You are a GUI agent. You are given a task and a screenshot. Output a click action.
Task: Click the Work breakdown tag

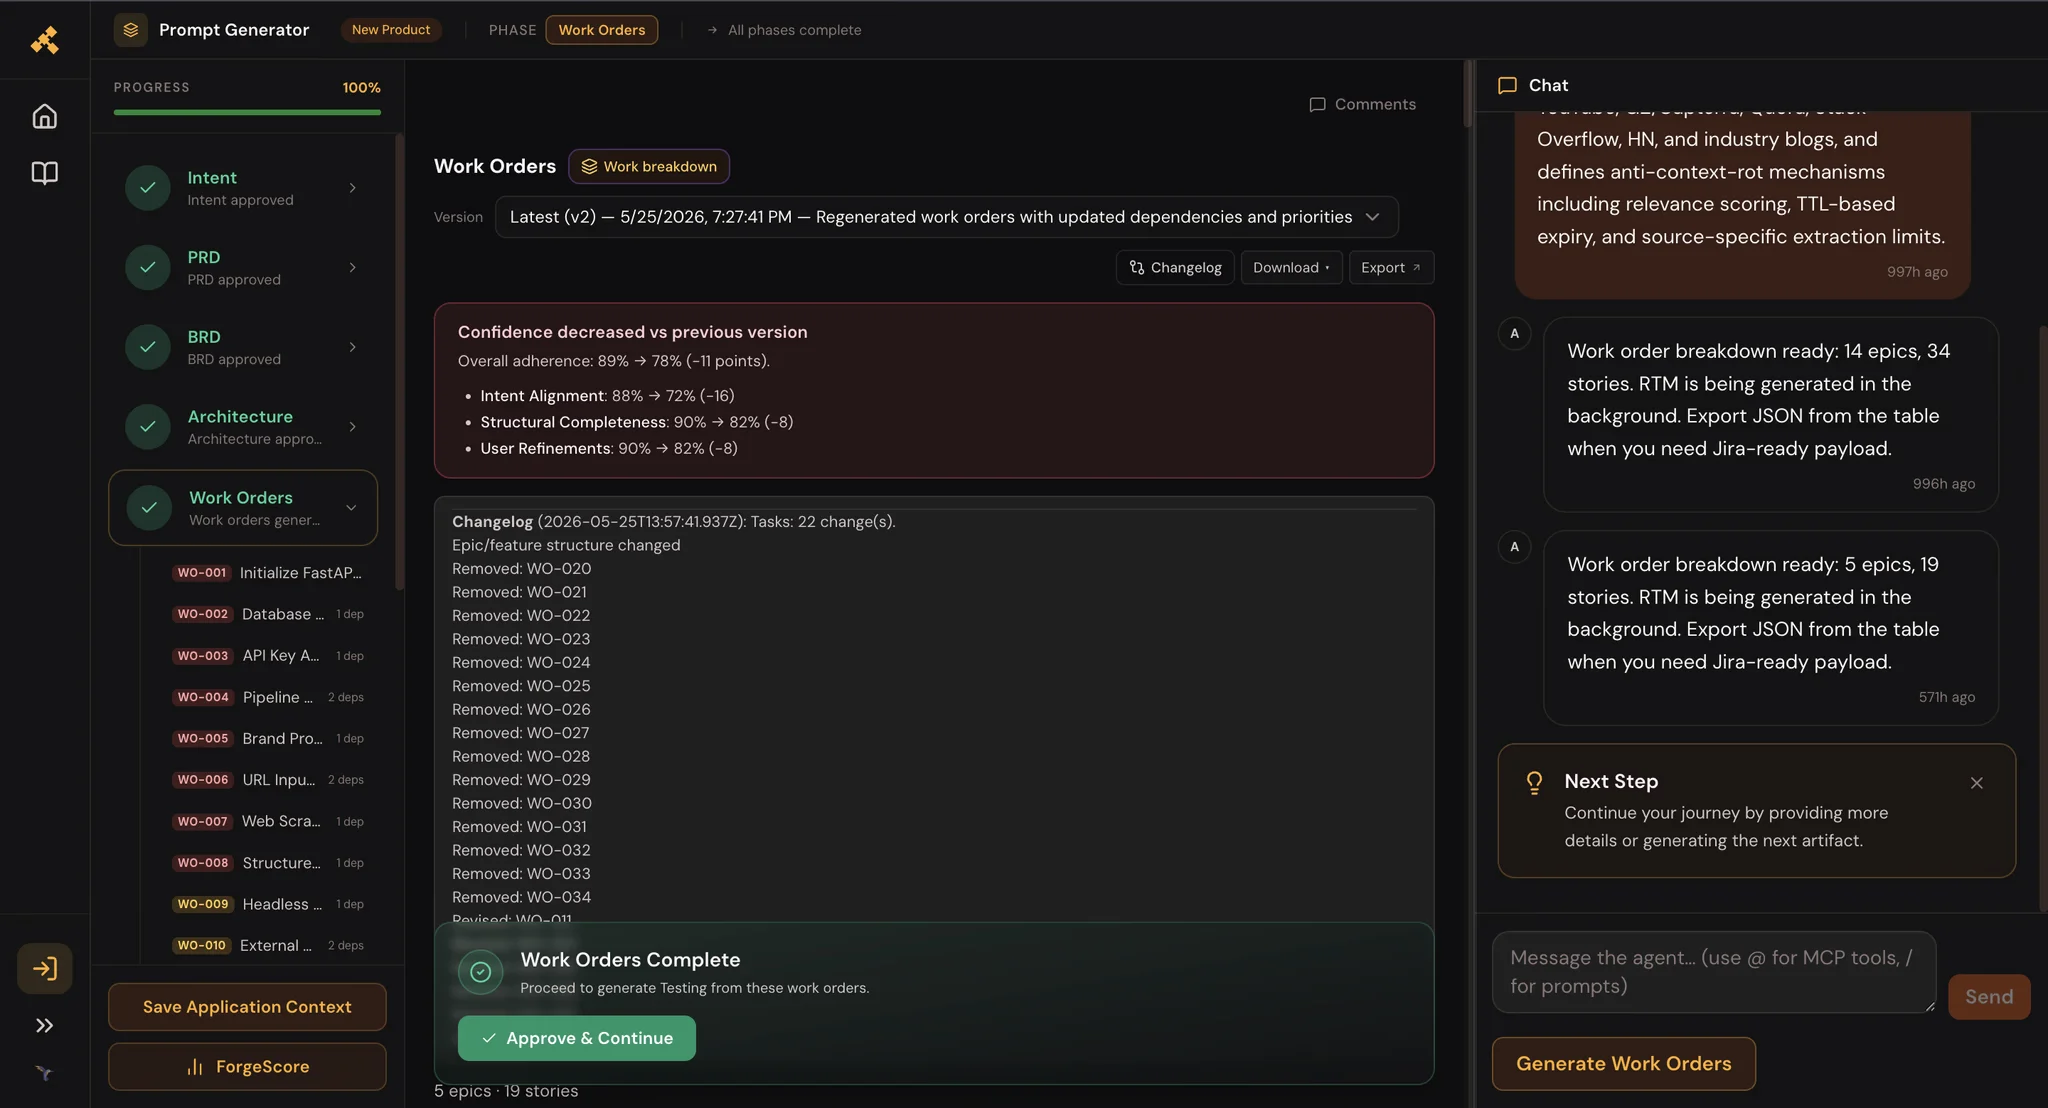coord(649,167)
